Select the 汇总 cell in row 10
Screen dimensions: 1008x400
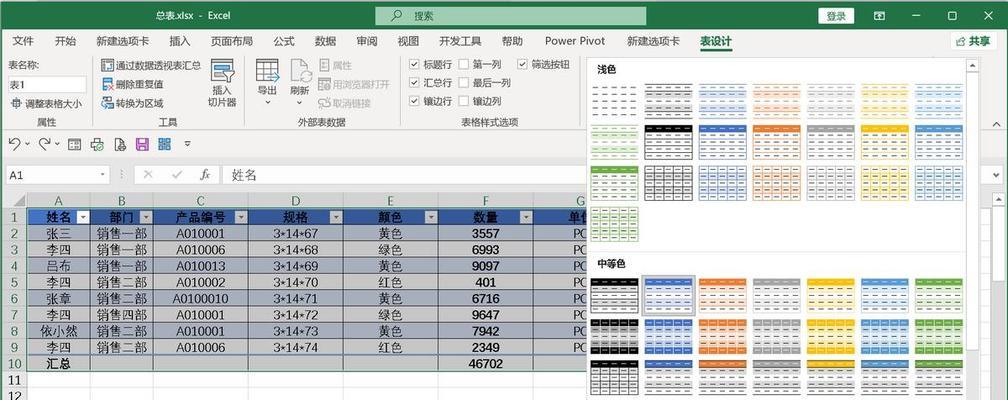[58, 363]
